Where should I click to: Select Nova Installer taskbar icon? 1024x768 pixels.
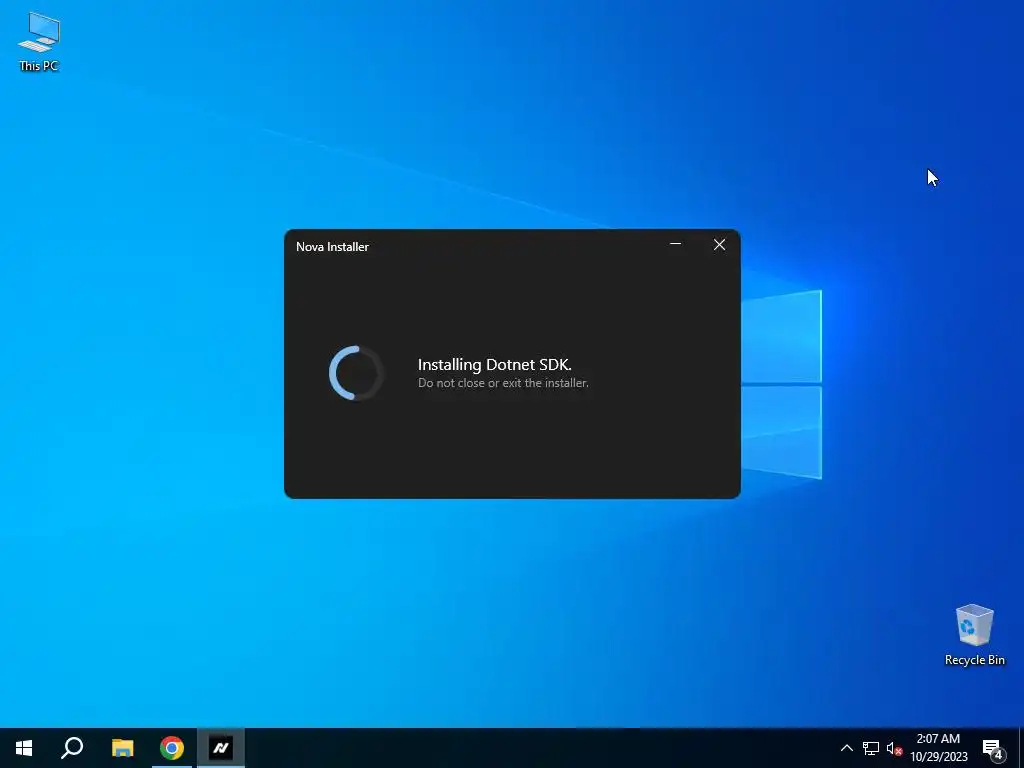click(221, 748)
